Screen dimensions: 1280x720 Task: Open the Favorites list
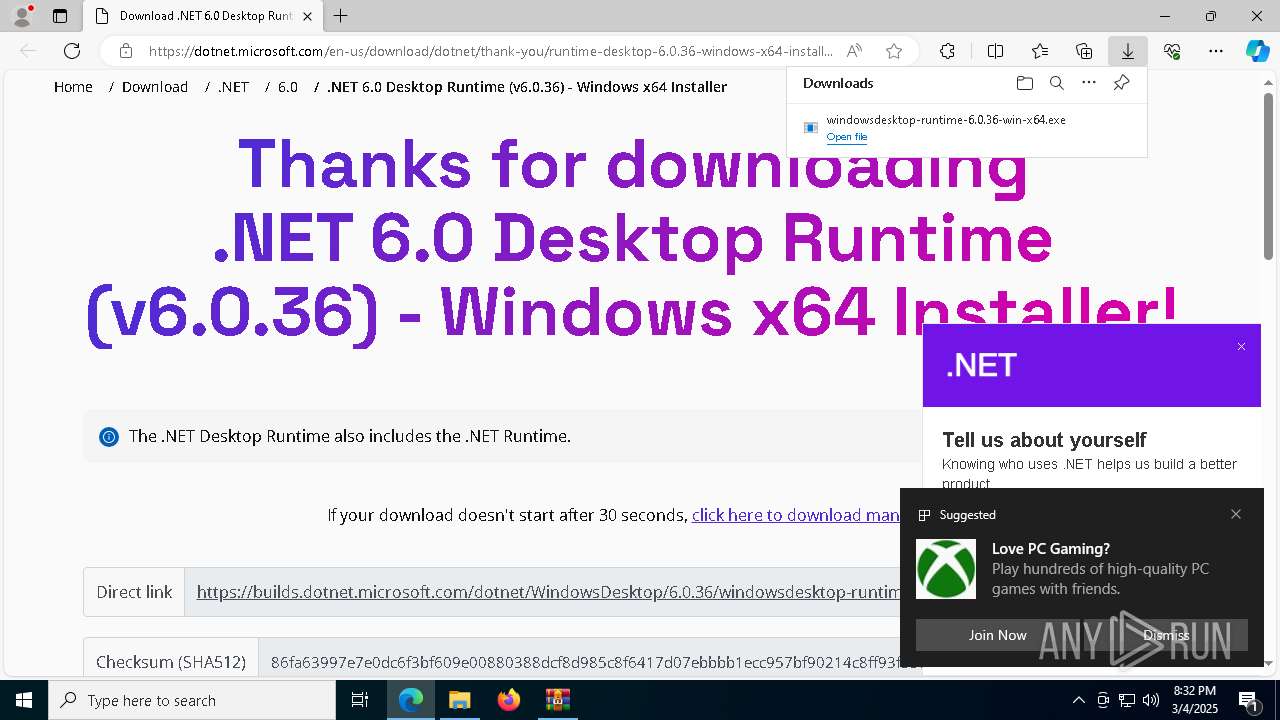click(x=1040, y=51)
